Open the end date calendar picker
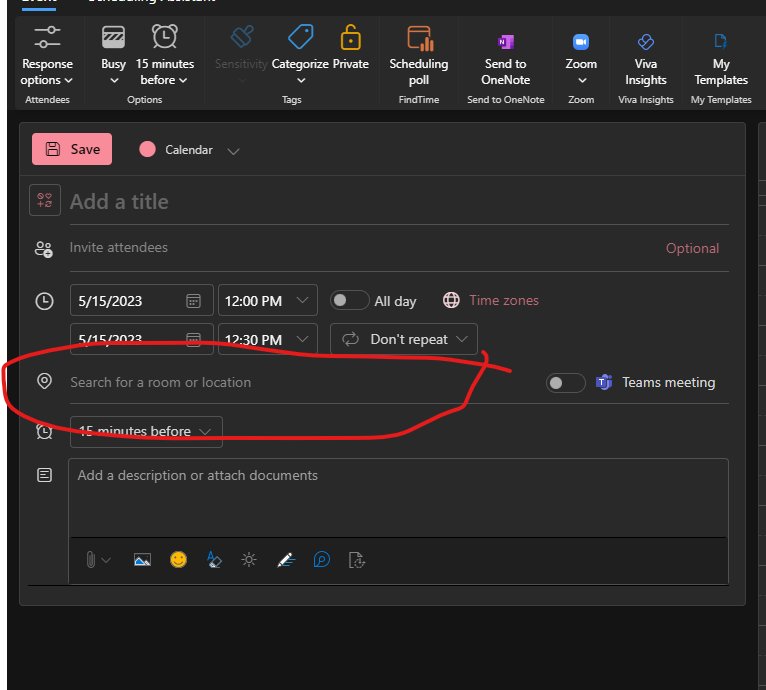The image size is (766, 690). 193,339
